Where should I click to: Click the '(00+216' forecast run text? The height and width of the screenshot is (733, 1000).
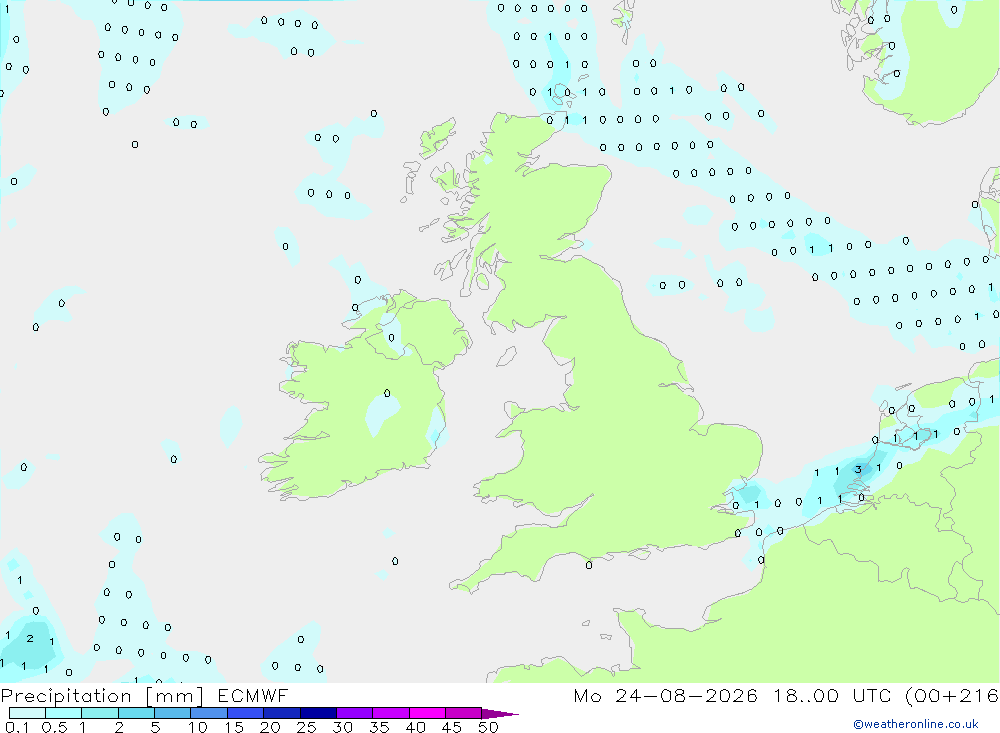coord(952,695)
